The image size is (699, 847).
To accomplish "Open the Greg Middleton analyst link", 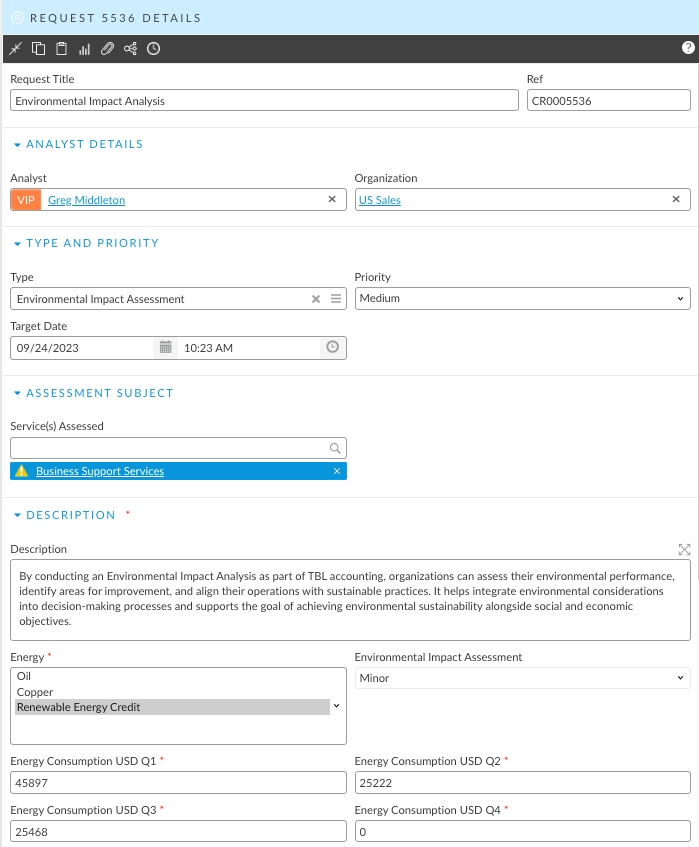I will pos(86,200).
